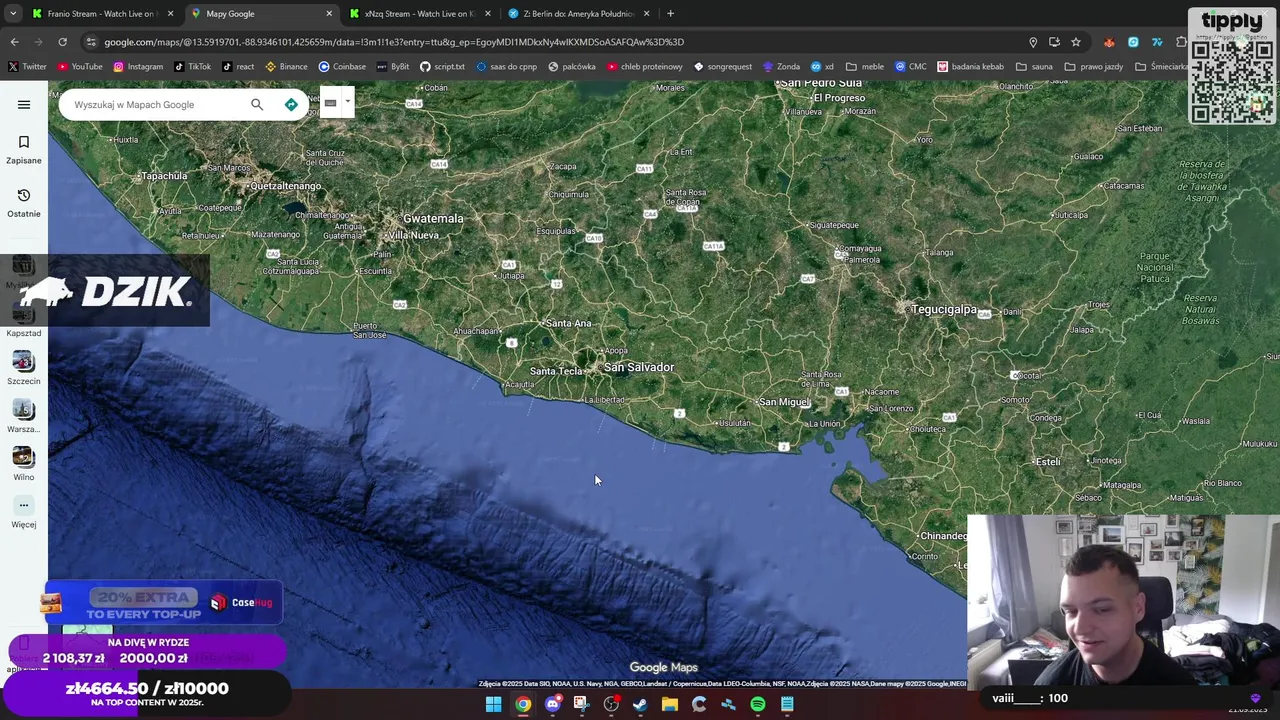Click the San Salvador city label
Image resolution: width=1280 pixels, height=720 pixels.
639,367
